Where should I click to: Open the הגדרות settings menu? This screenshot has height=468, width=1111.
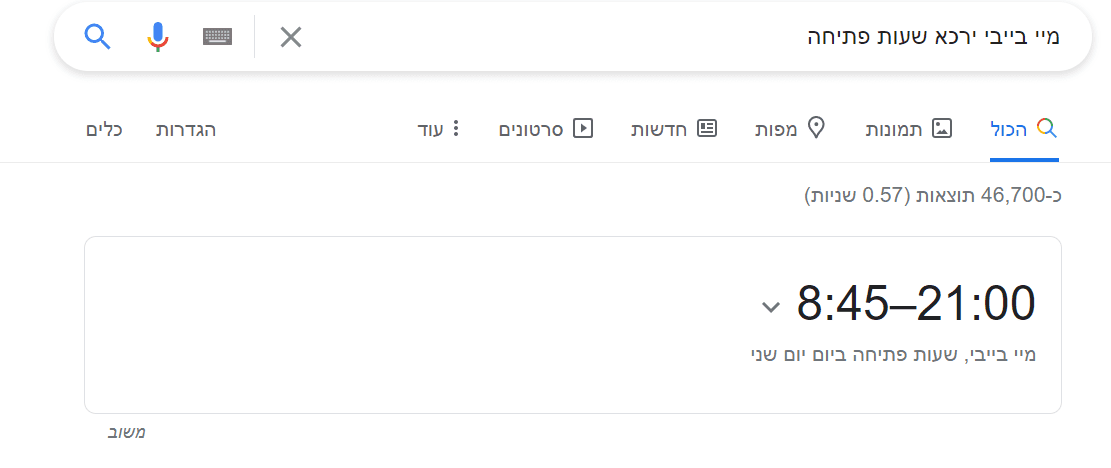[x=186, y=129]
